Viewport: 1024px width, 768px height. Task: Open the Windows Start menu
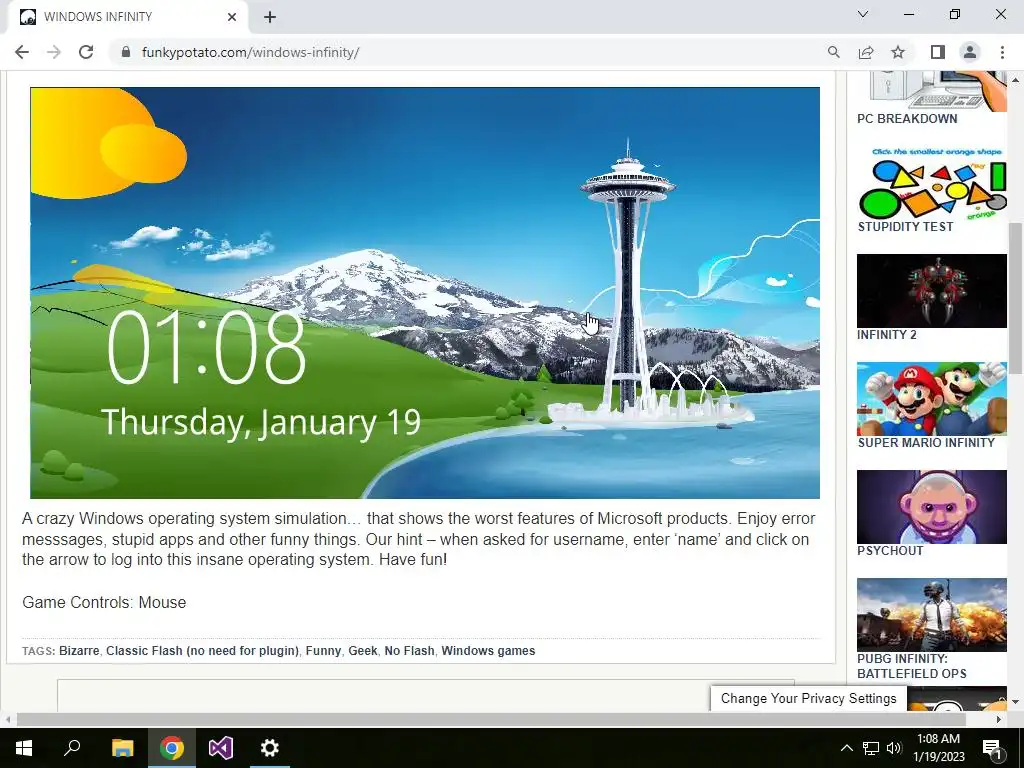pyautogui.click(x=24, y=748)
